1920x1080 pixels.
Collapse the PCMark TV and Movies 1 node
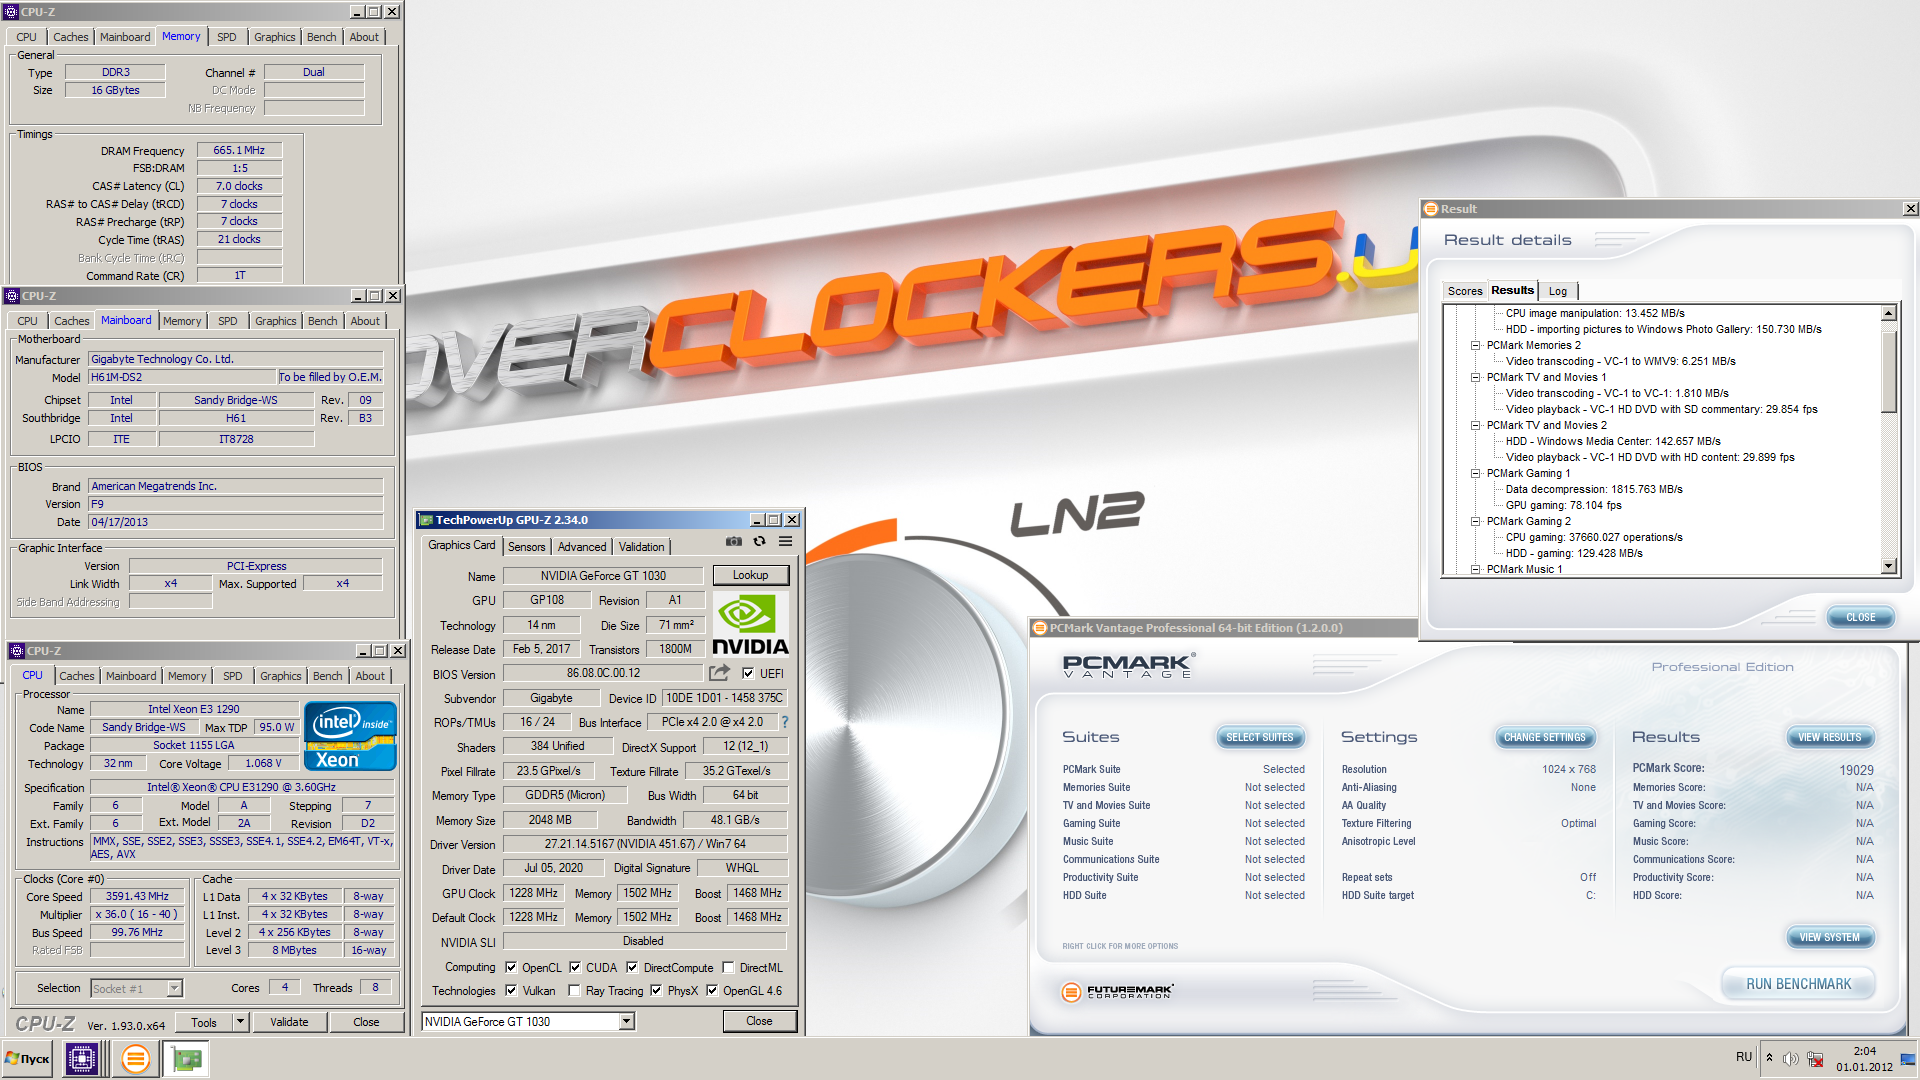tap(1475, 377)
